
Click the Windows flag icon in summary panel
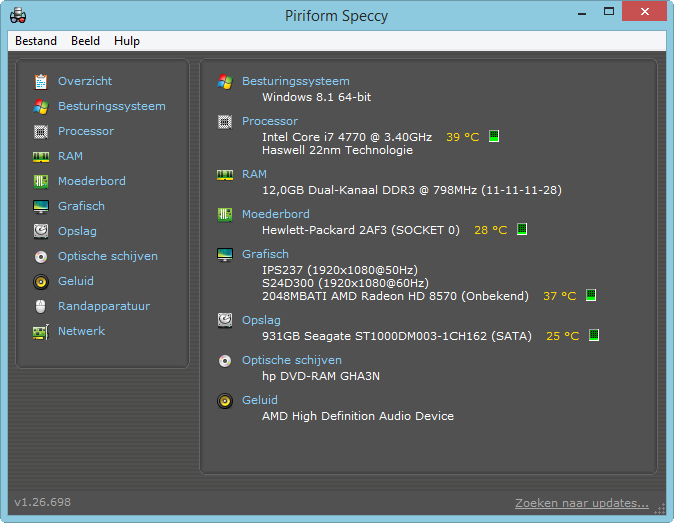[x=225, y=81]
